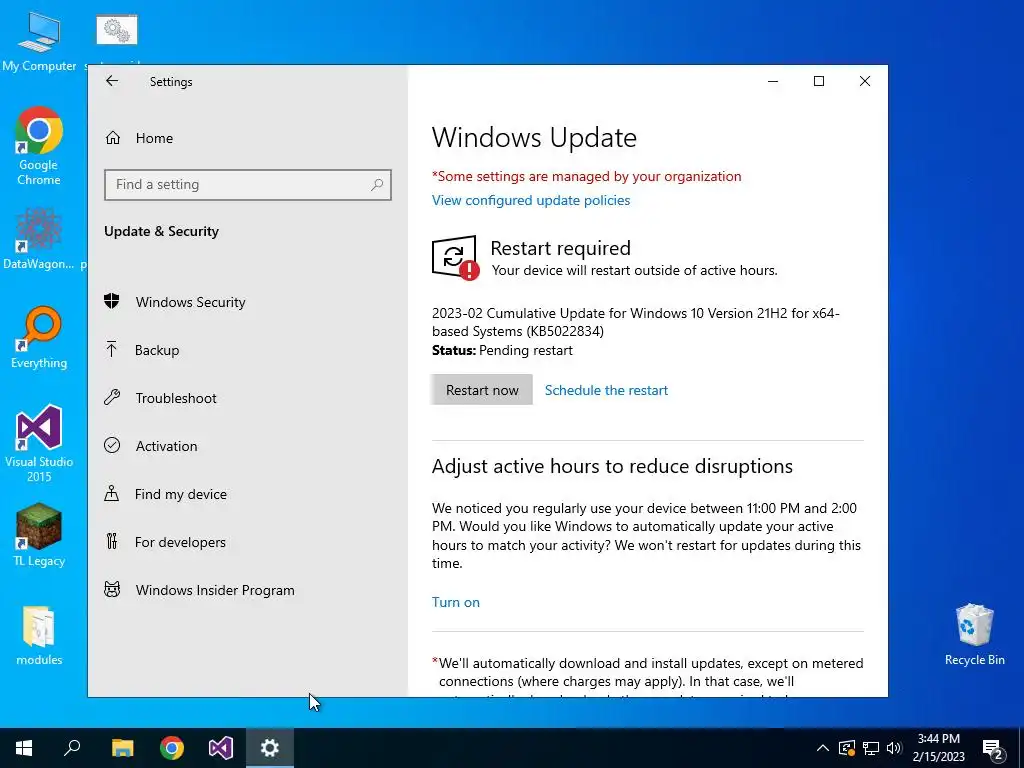This screenshot has height=768, width=1024.
Task: Click the search magnifier in Find a setting
Action: coord(377,185)
